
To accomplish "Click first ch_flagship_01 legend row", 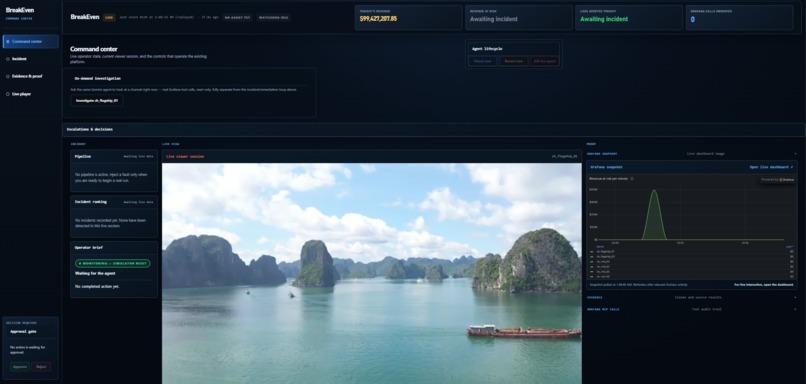I will point(692,251).
